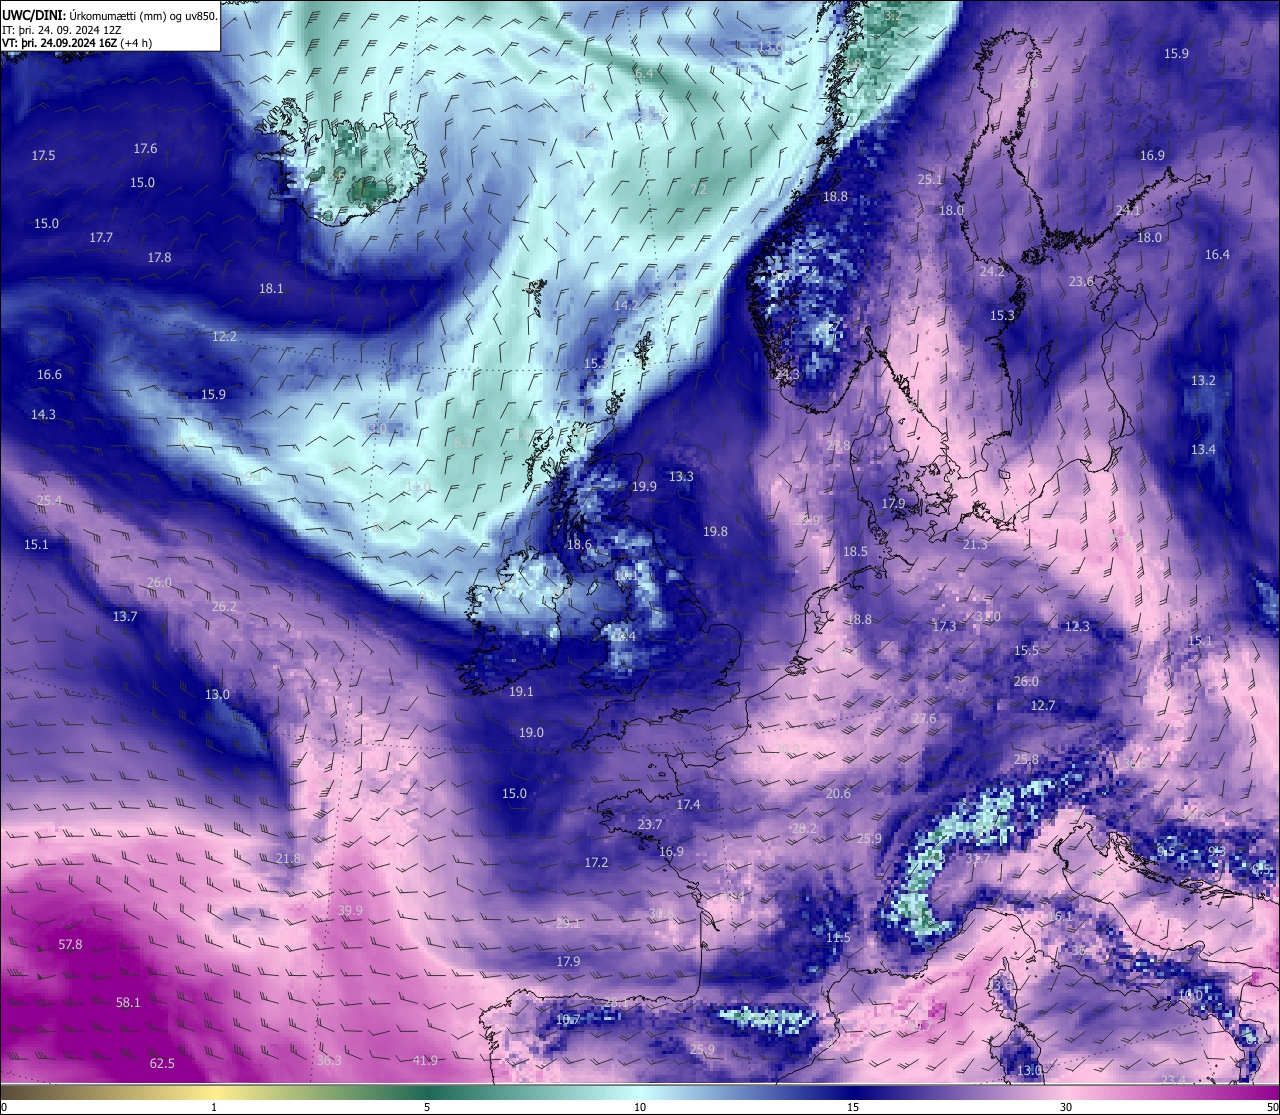The image size is (1280, 1115).
Task: Click the 24.2 value label
Action: (x=992, y=272)
